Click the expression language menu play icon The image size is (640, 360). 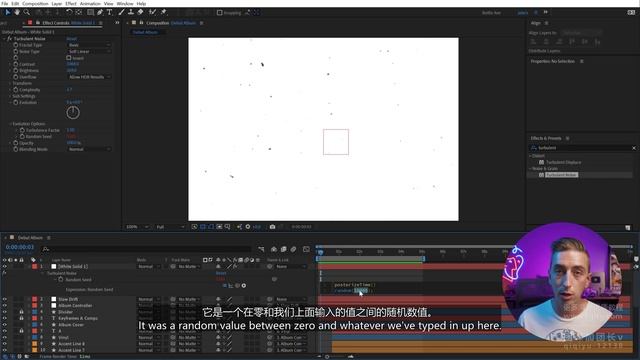[244, 286]
